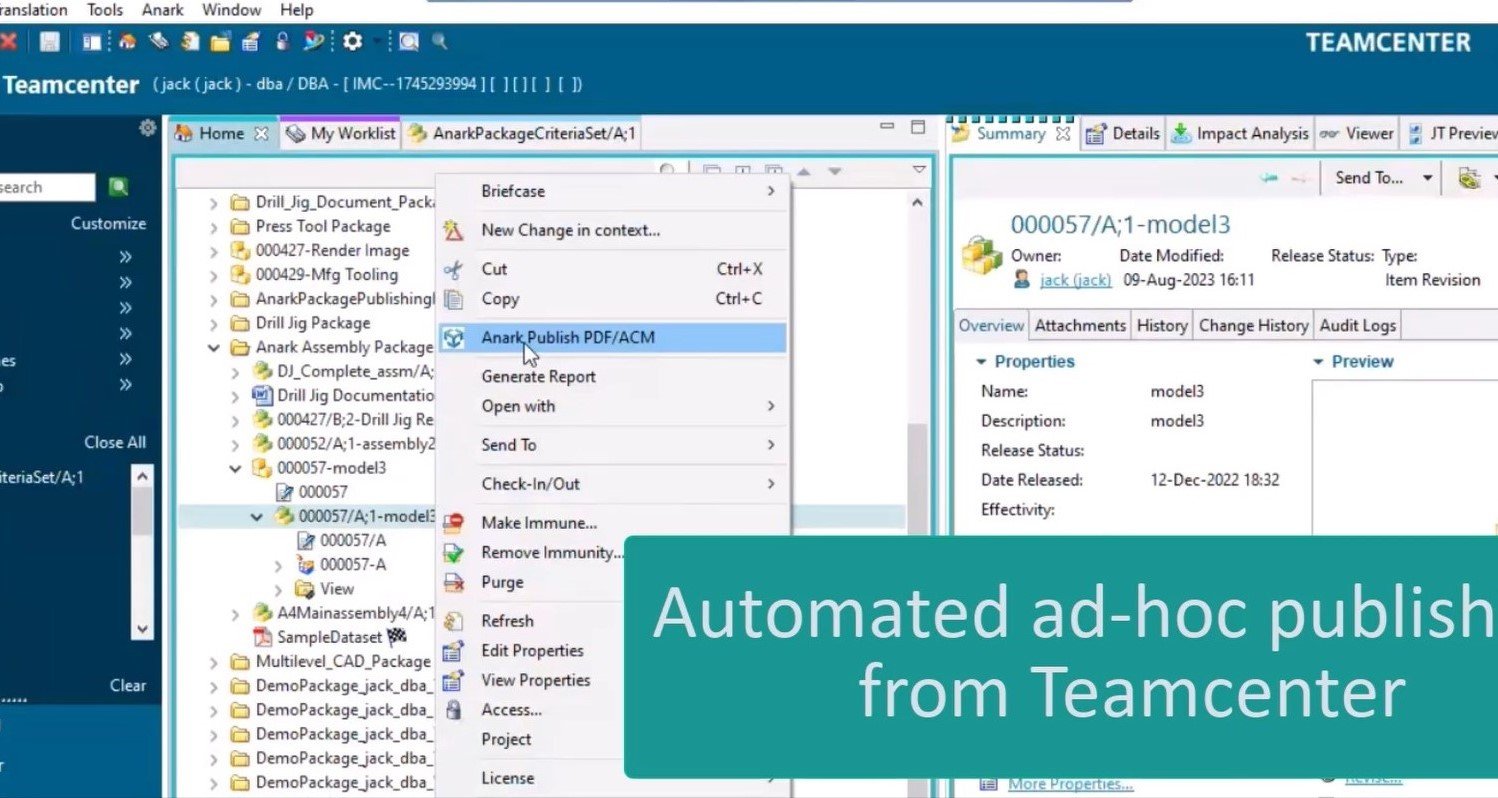Collapse the Preview section

click(1319, 362)
